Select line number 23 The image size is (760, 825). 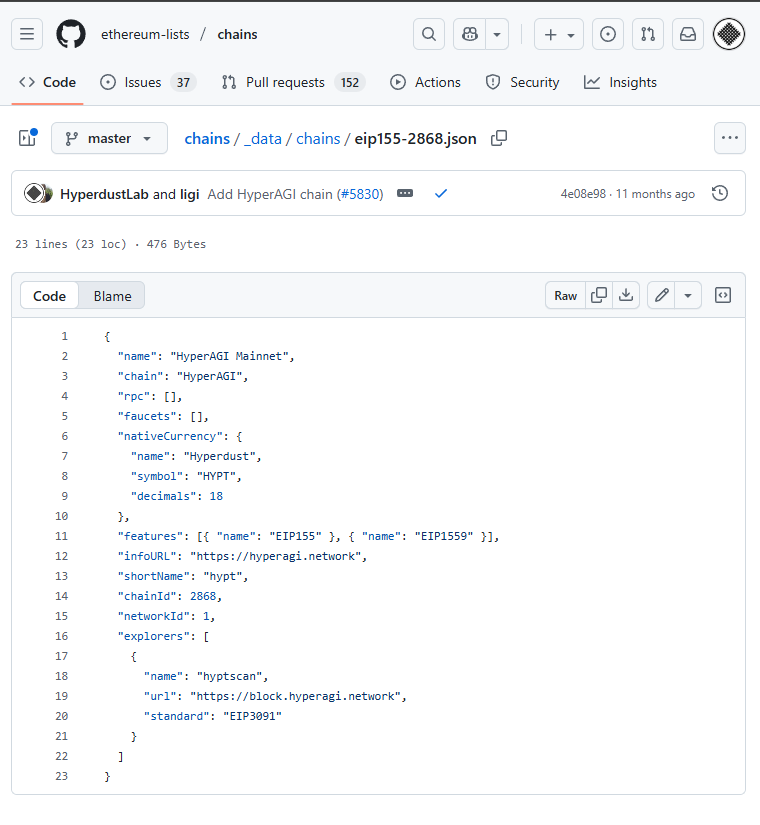(x=62, y=776)
